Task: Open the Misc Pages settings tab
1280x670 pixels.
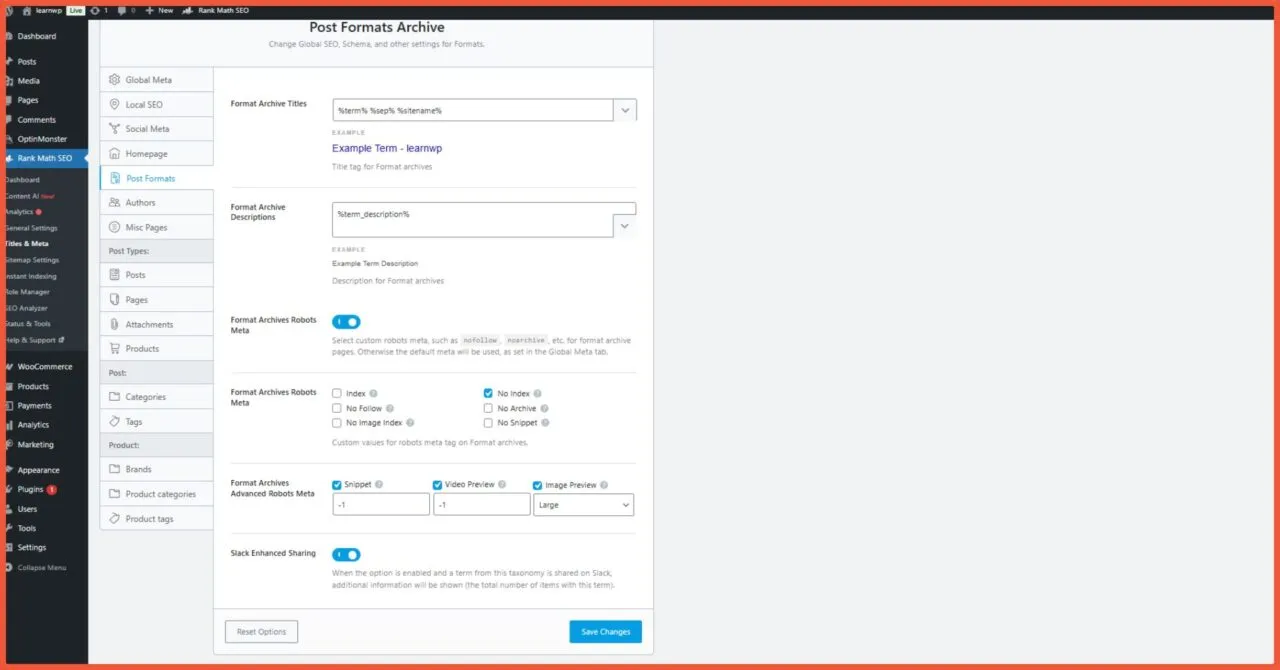Action: 146,228
